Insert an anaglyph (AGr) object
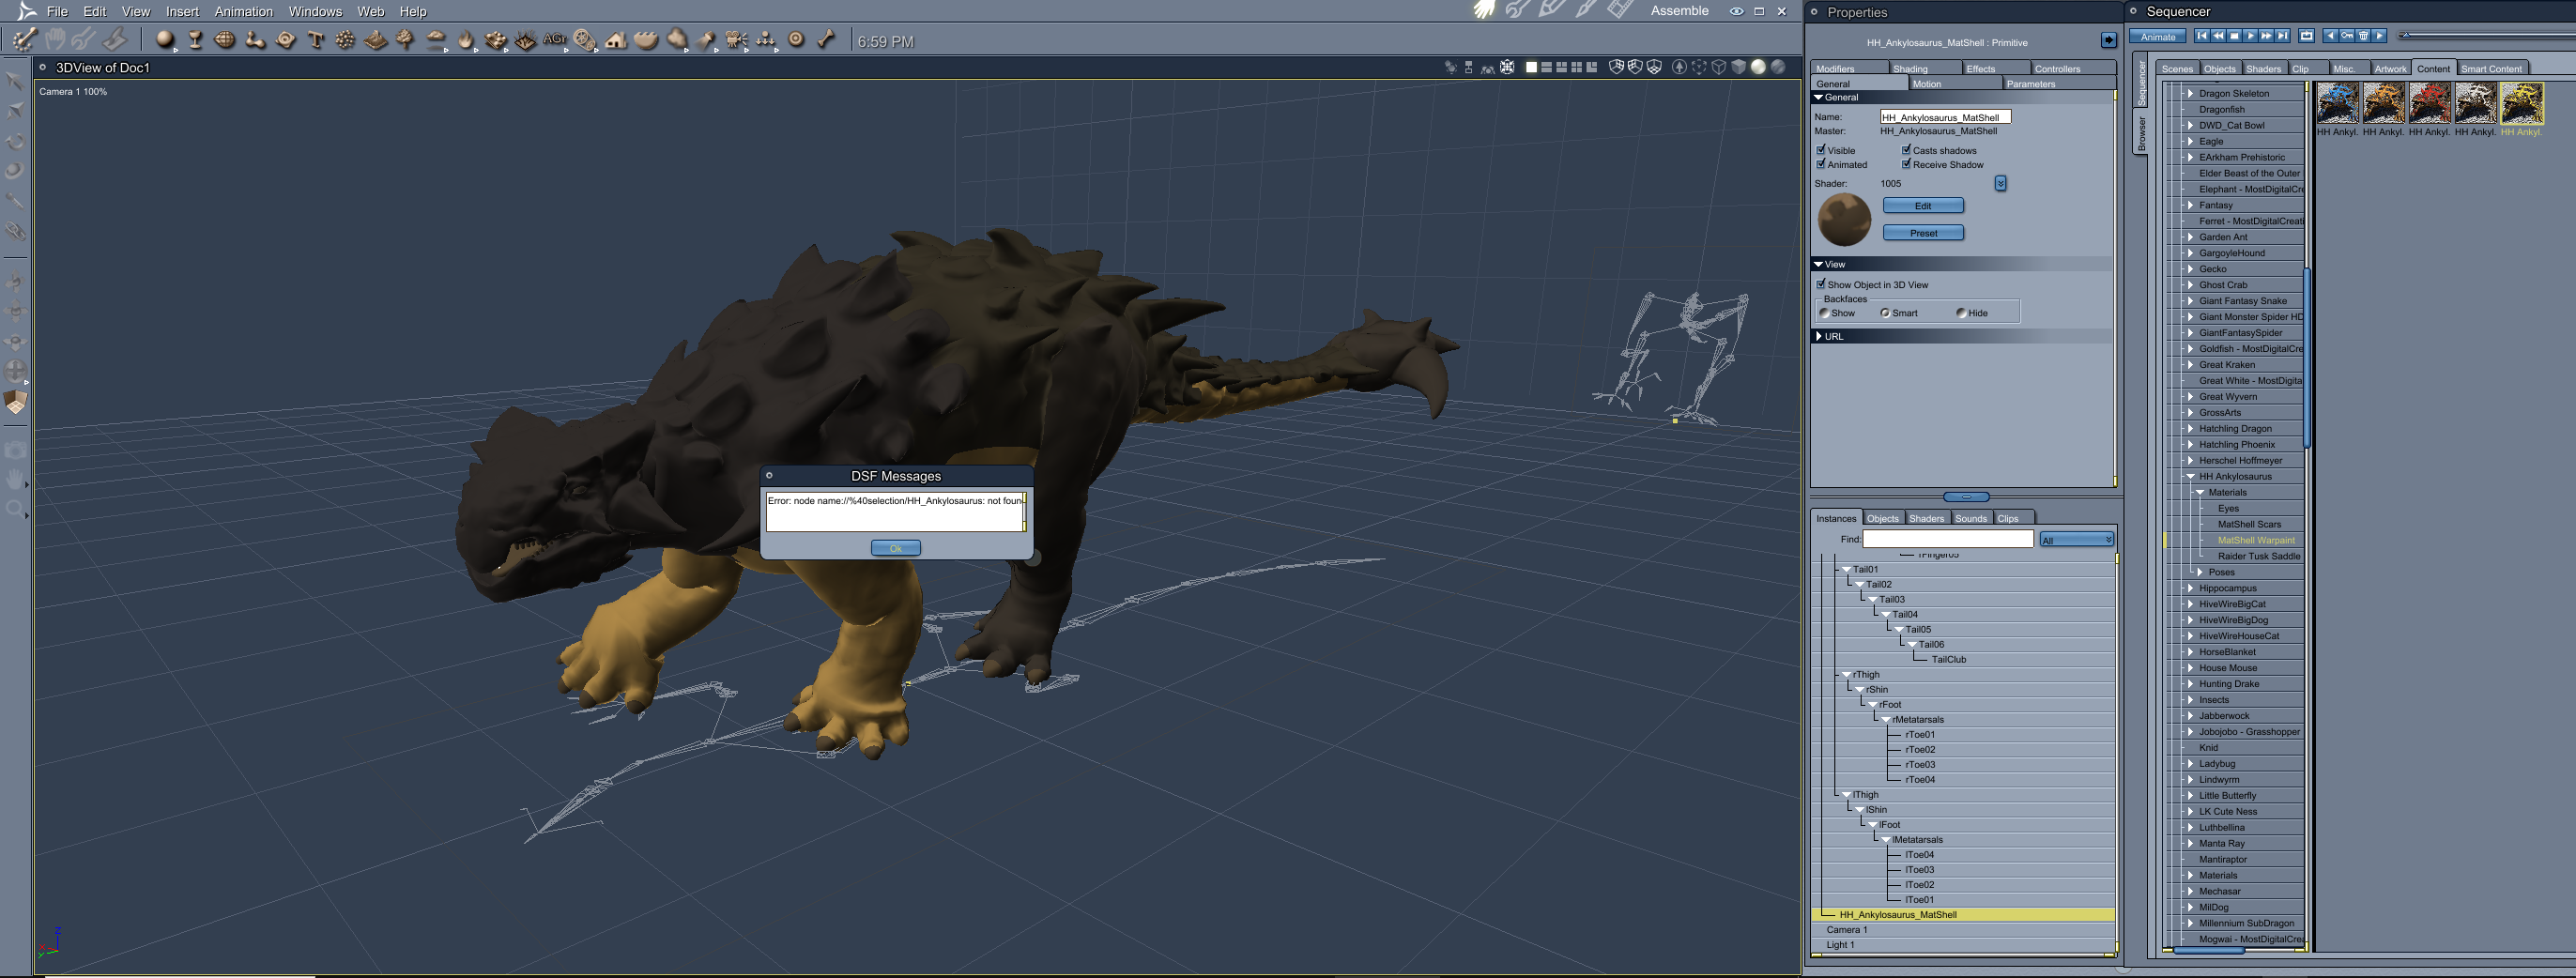This screenshot has width=2576, height=978. (555, 40)
